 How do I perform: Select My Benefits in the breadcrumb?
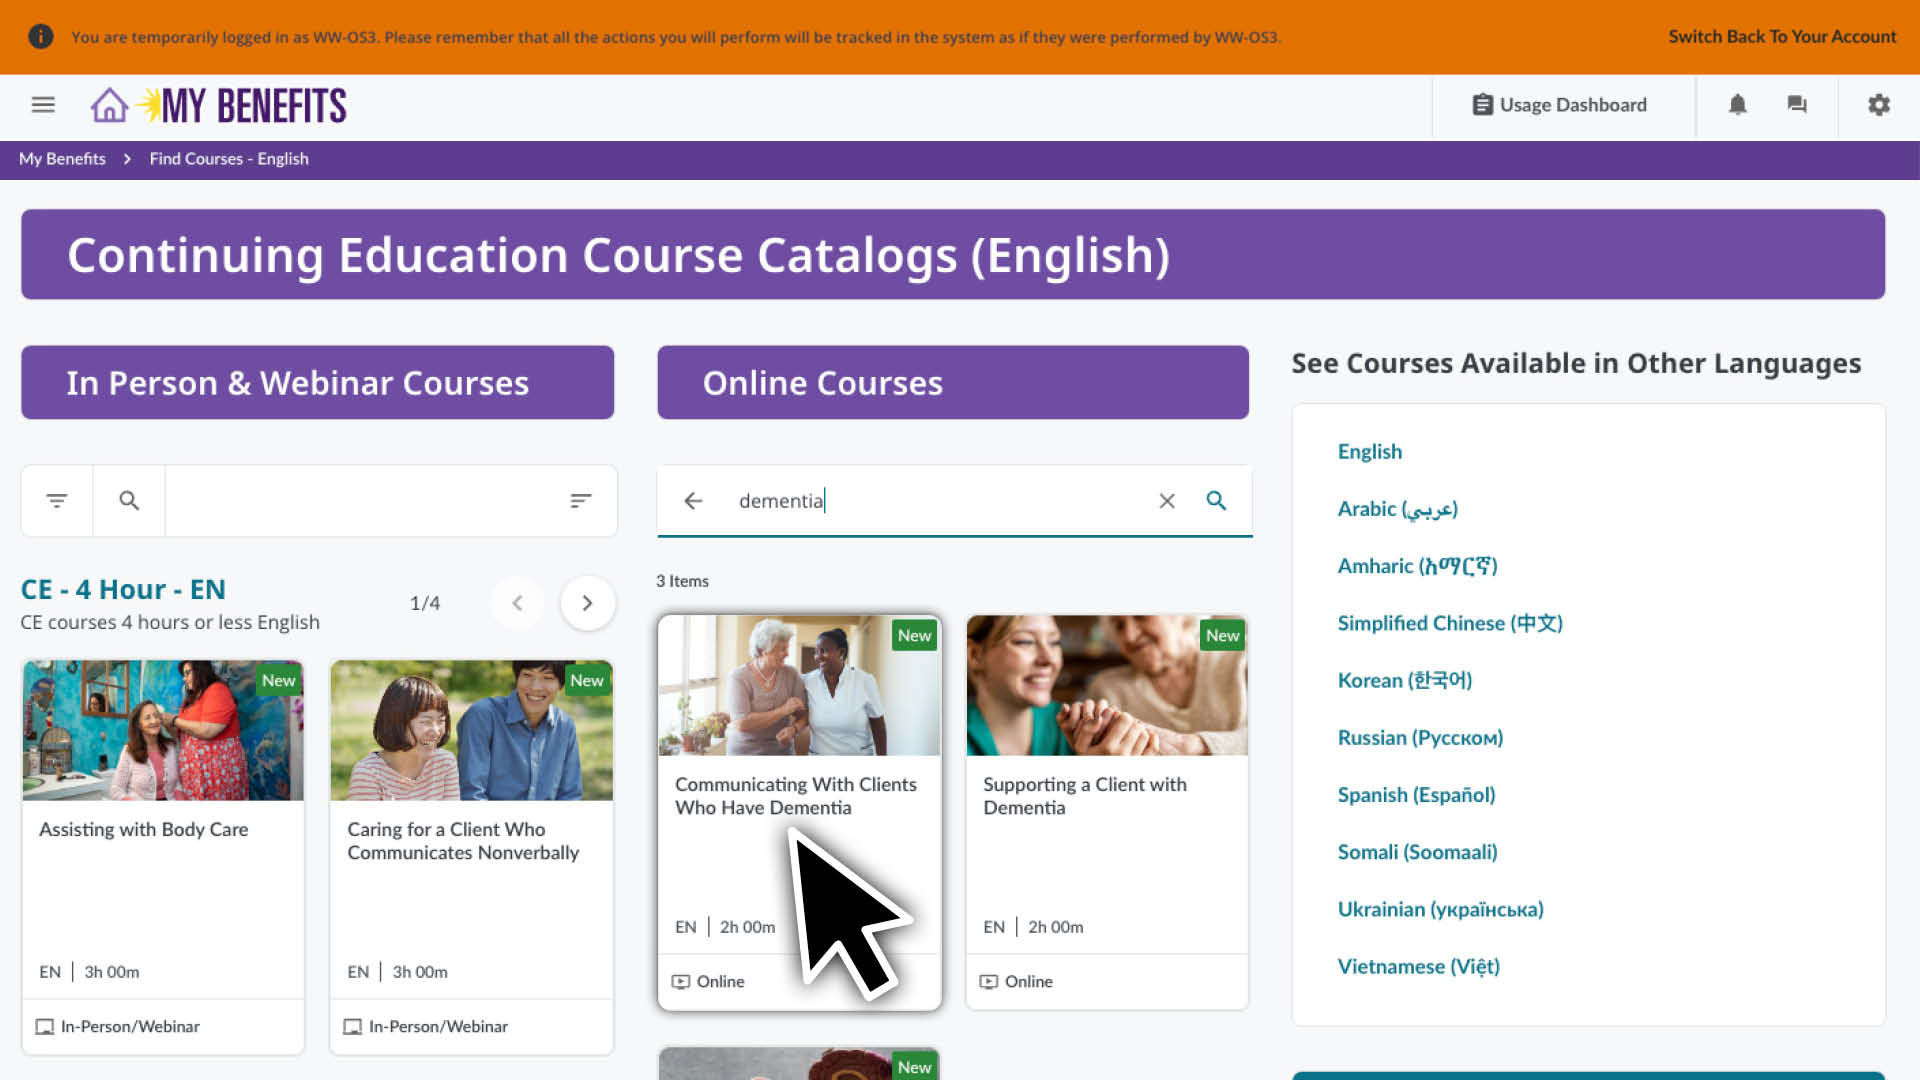[x=62, y=158]
